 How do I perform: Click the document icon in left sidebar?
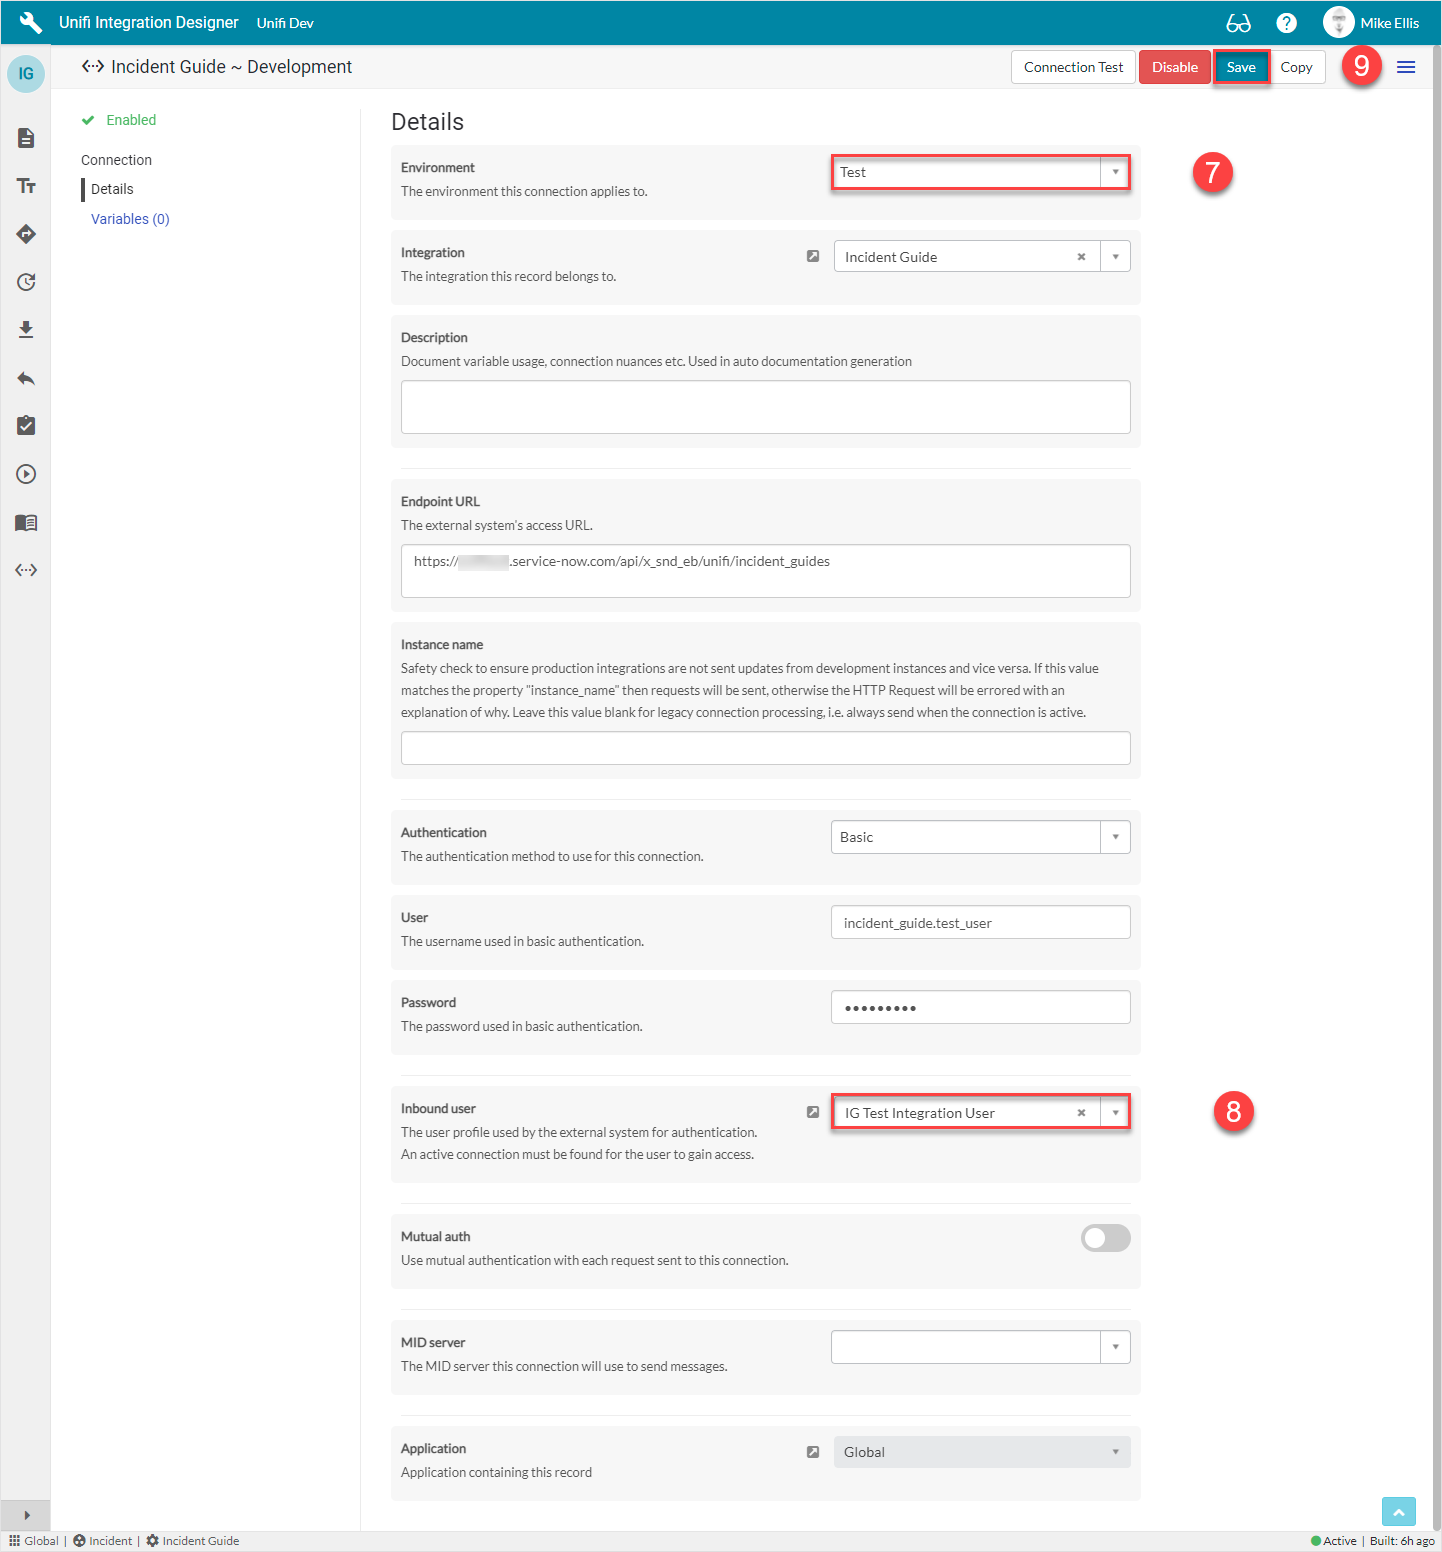tap(26, 138)
